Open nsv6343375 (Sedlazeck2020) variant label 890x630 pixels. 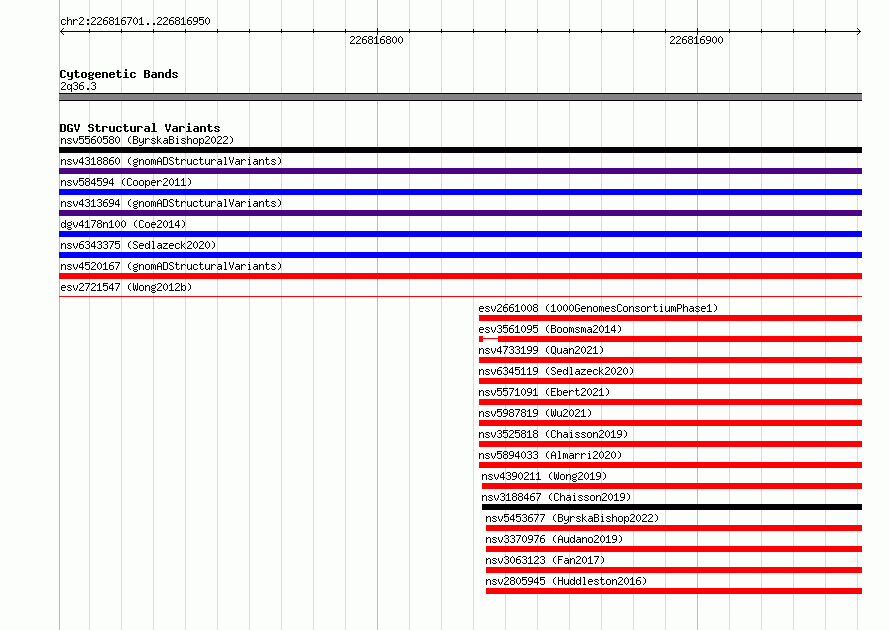click(138, 245)
